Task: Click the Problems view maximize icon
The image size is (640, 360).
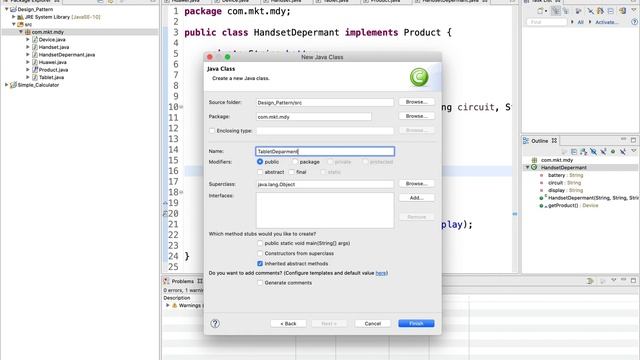Action: pos(633,280)
